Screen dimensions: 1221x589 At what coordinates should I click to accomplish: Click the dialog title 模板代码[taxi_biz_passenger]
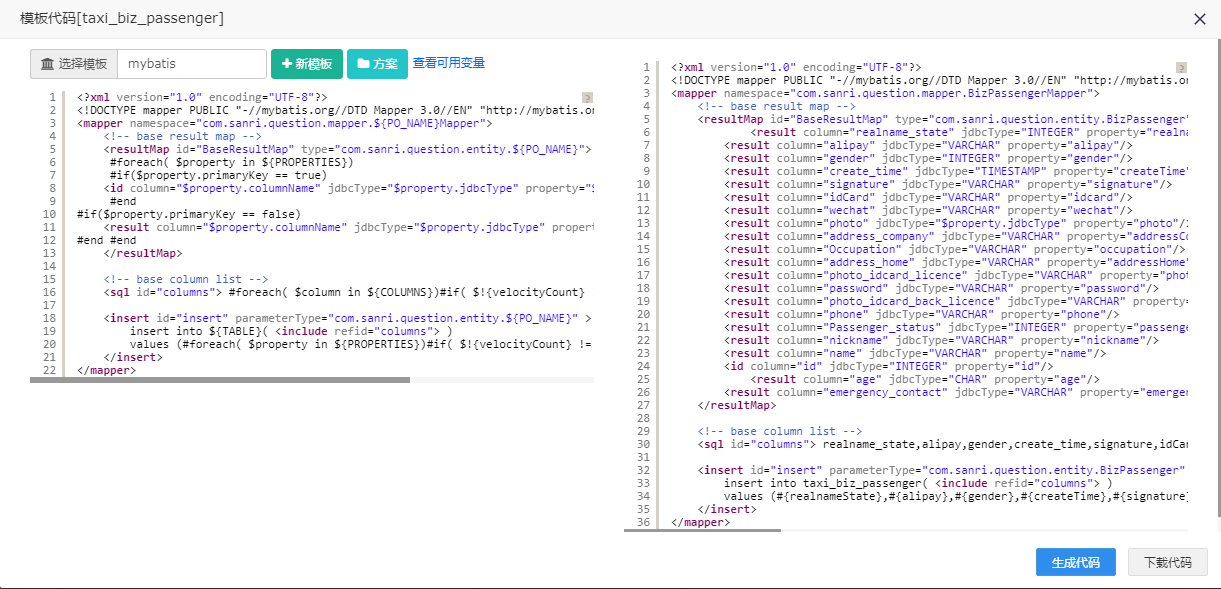point(122,19)
